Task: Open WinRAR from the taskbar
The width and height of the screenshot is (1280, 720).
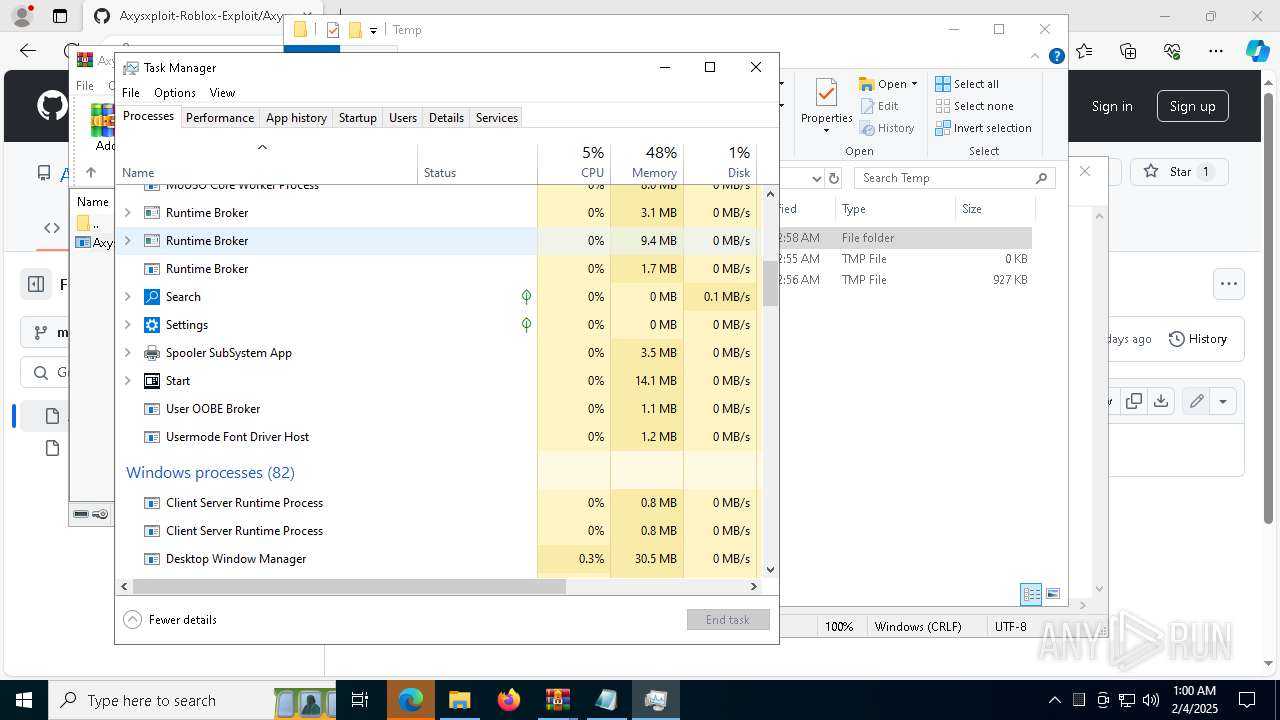Action: (x=557, y=700)
